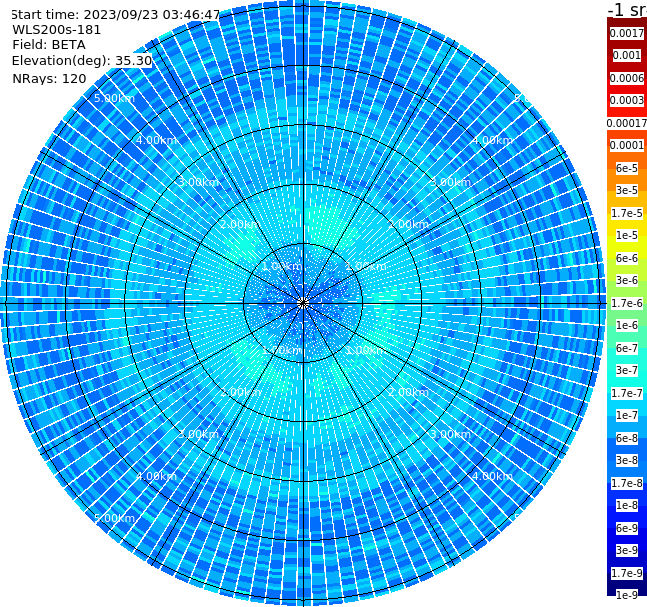Click the NRays: 120 label
The width and height of the screenshot is (647, 607).
[49, 78]
